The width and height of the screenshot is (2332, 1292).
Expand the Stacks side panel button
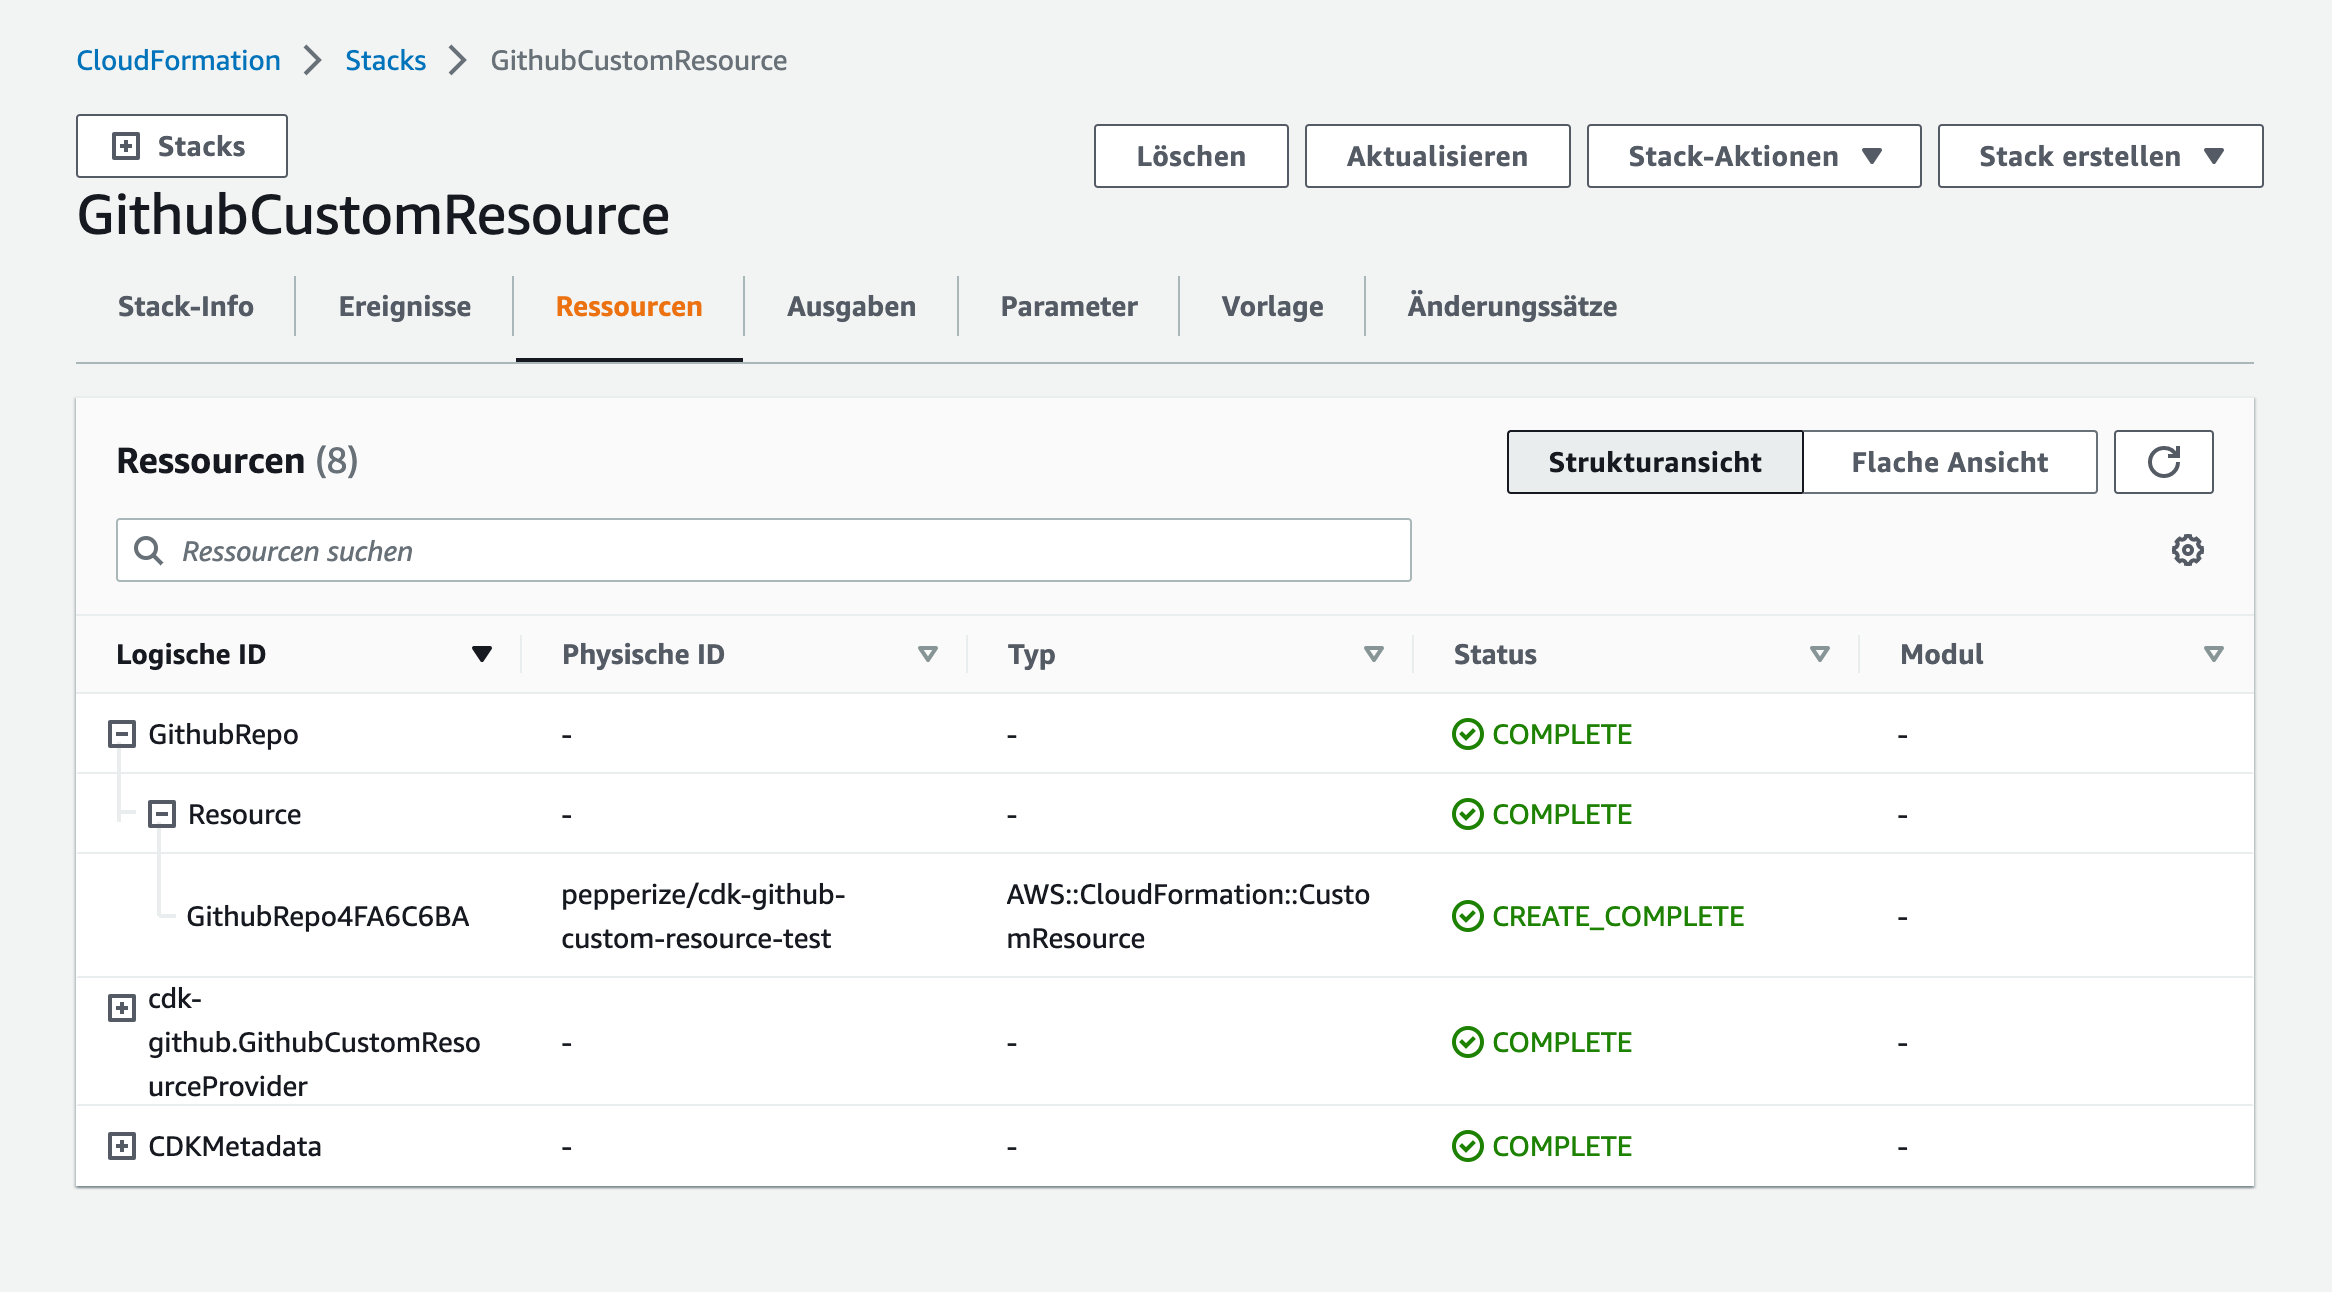[181, 146]
